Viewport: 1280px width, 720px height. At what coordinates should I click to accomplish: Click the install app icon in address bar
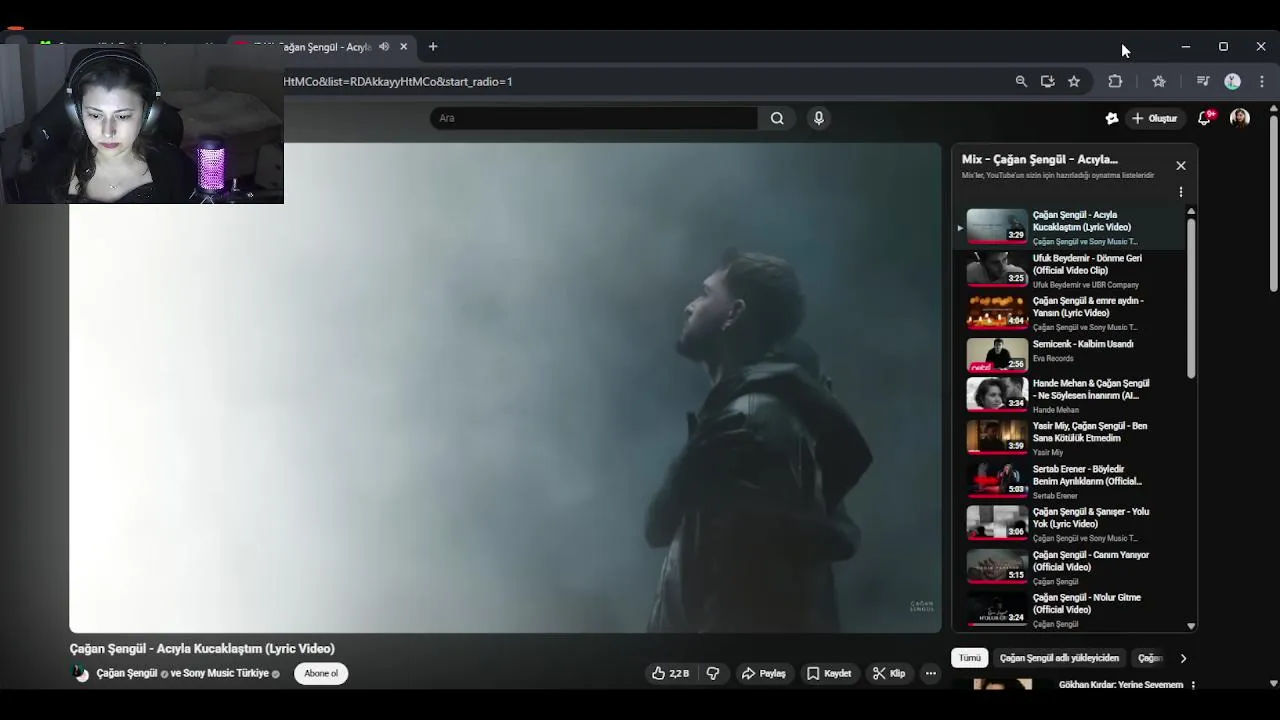[1047, 82]
